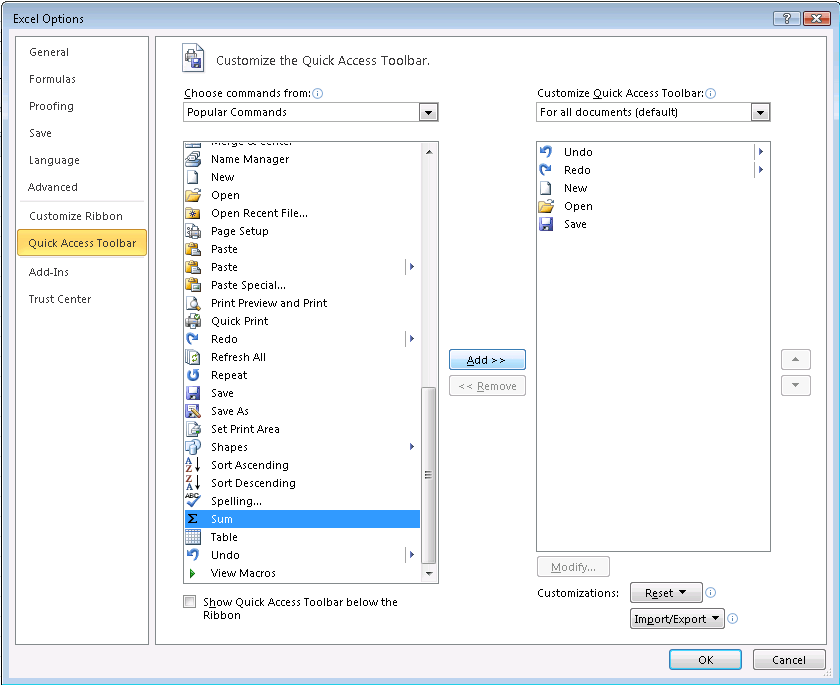Select the View Macros play icon

click(x=193, y=573)
